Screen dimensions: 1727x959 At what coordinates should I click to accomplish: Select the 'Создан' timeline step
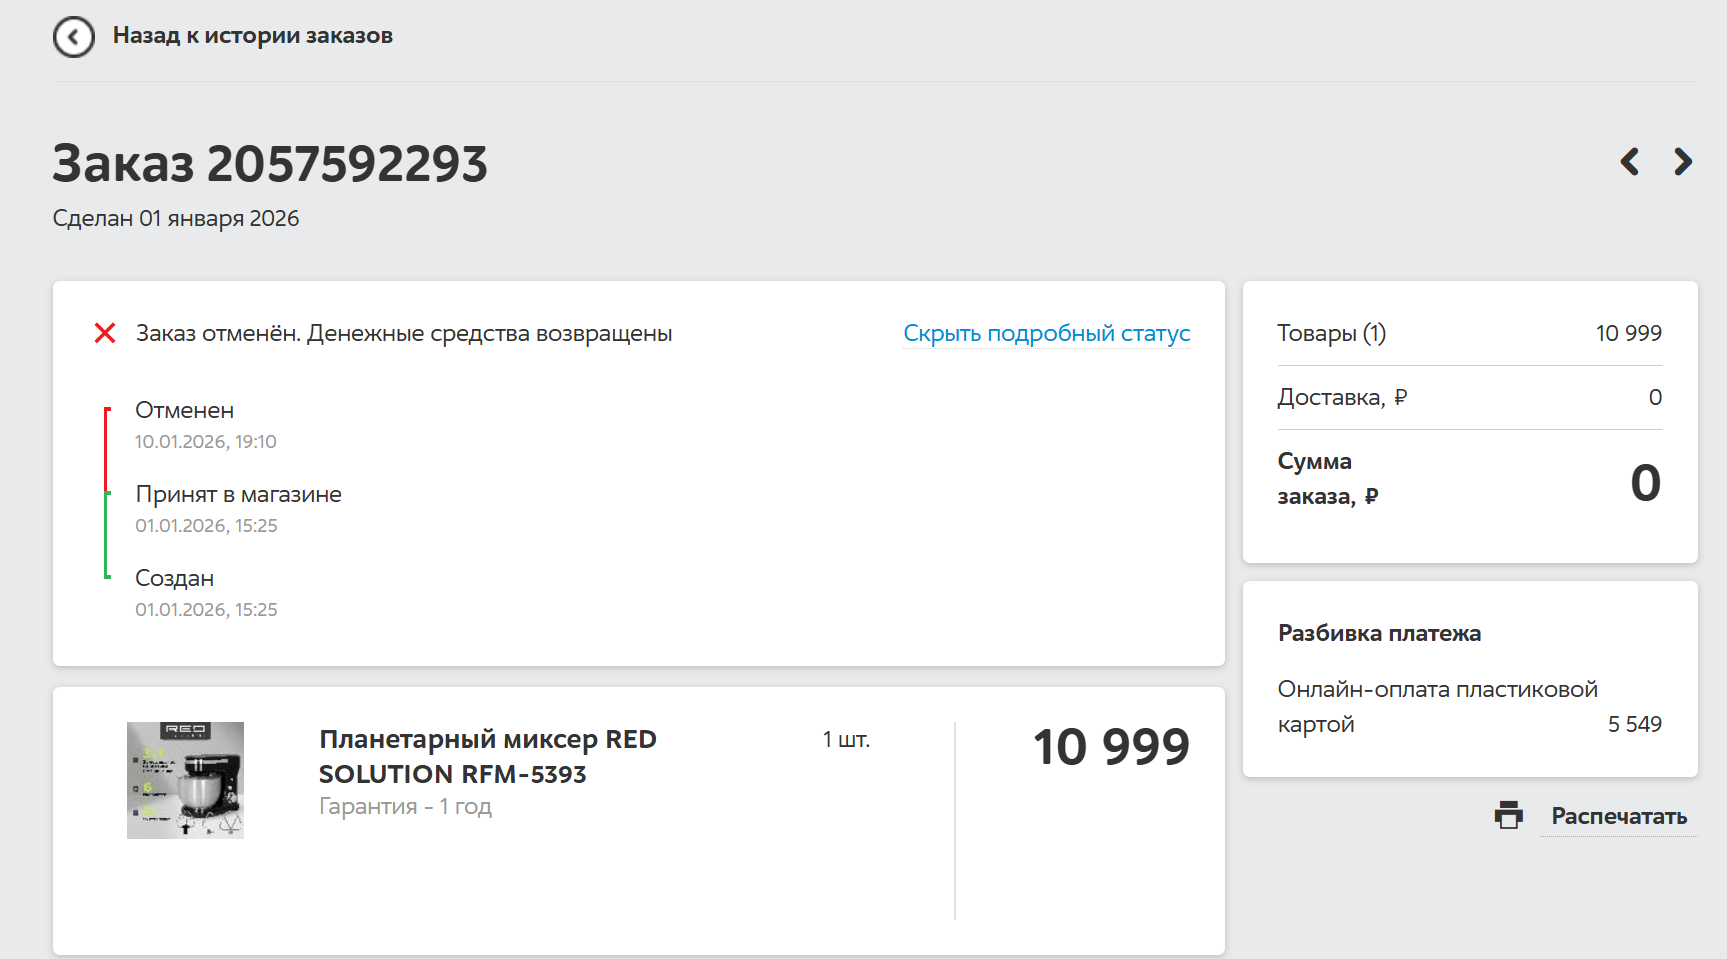click(x=175, y=579)
